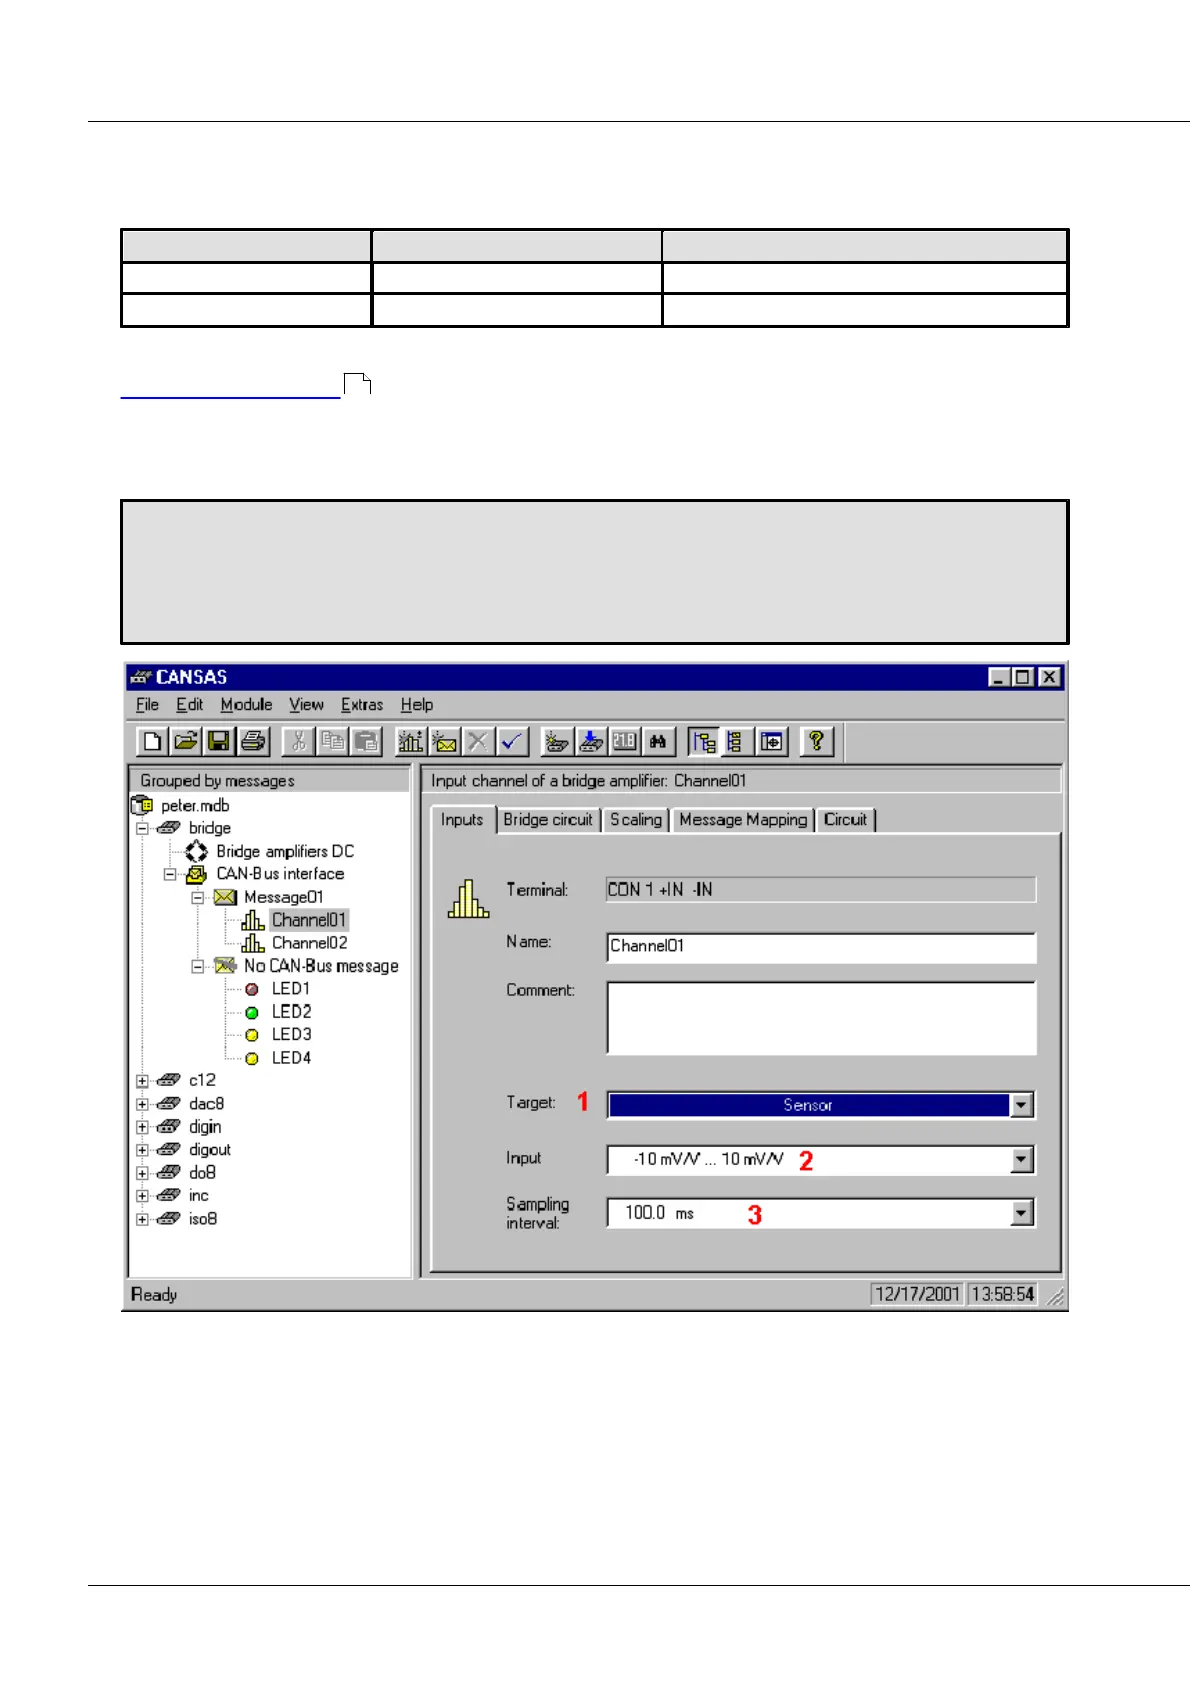Image resolution: width=1190 pixels, height=1684 pixels.
Task: Collapse the CAN-Bus interface node
Action: point(170,874)
